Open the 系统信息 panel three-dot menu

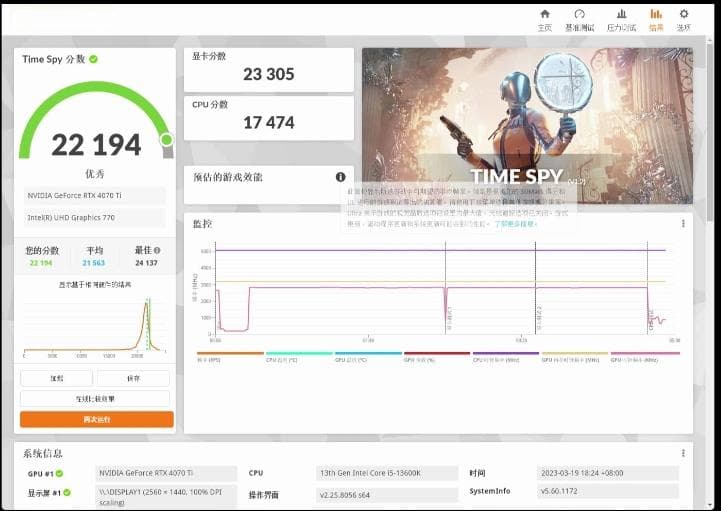click(x=683, y=453)
